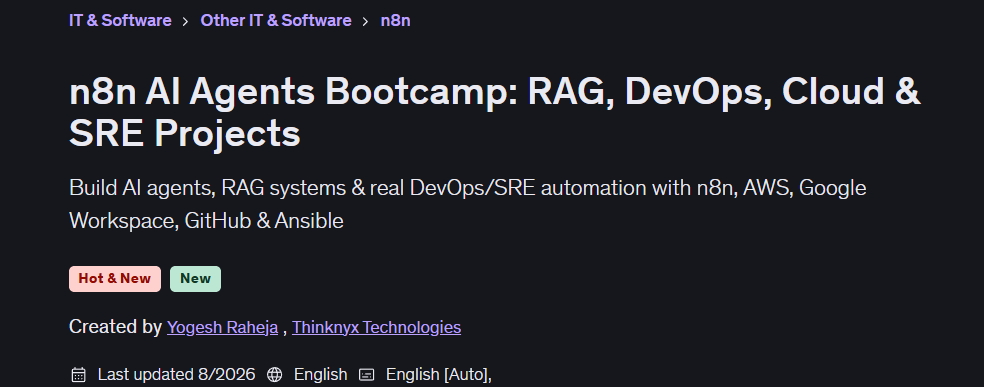
Task: Click the closed captions icon
Action: [x=366, y=375]
